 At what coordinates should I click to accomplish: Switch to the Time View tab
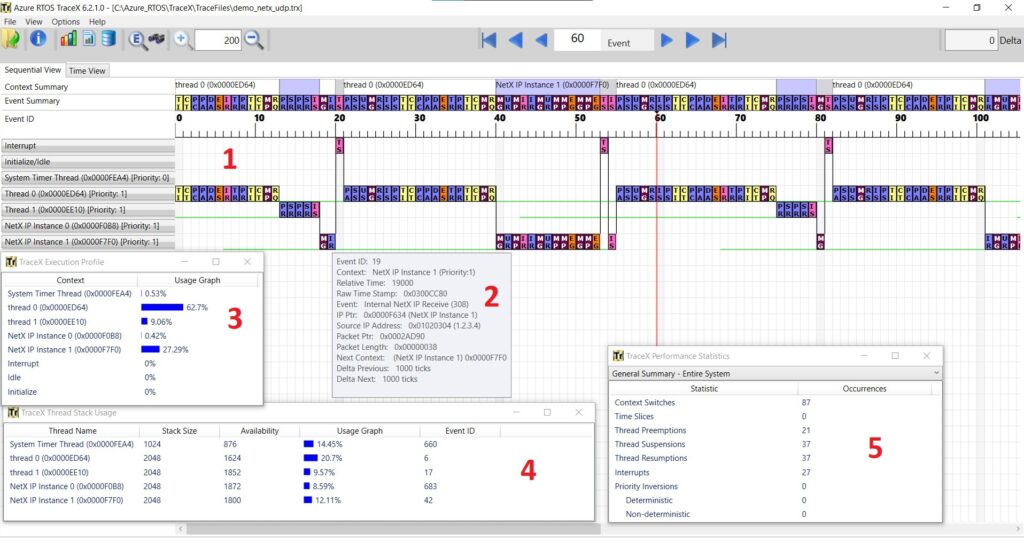87,71
